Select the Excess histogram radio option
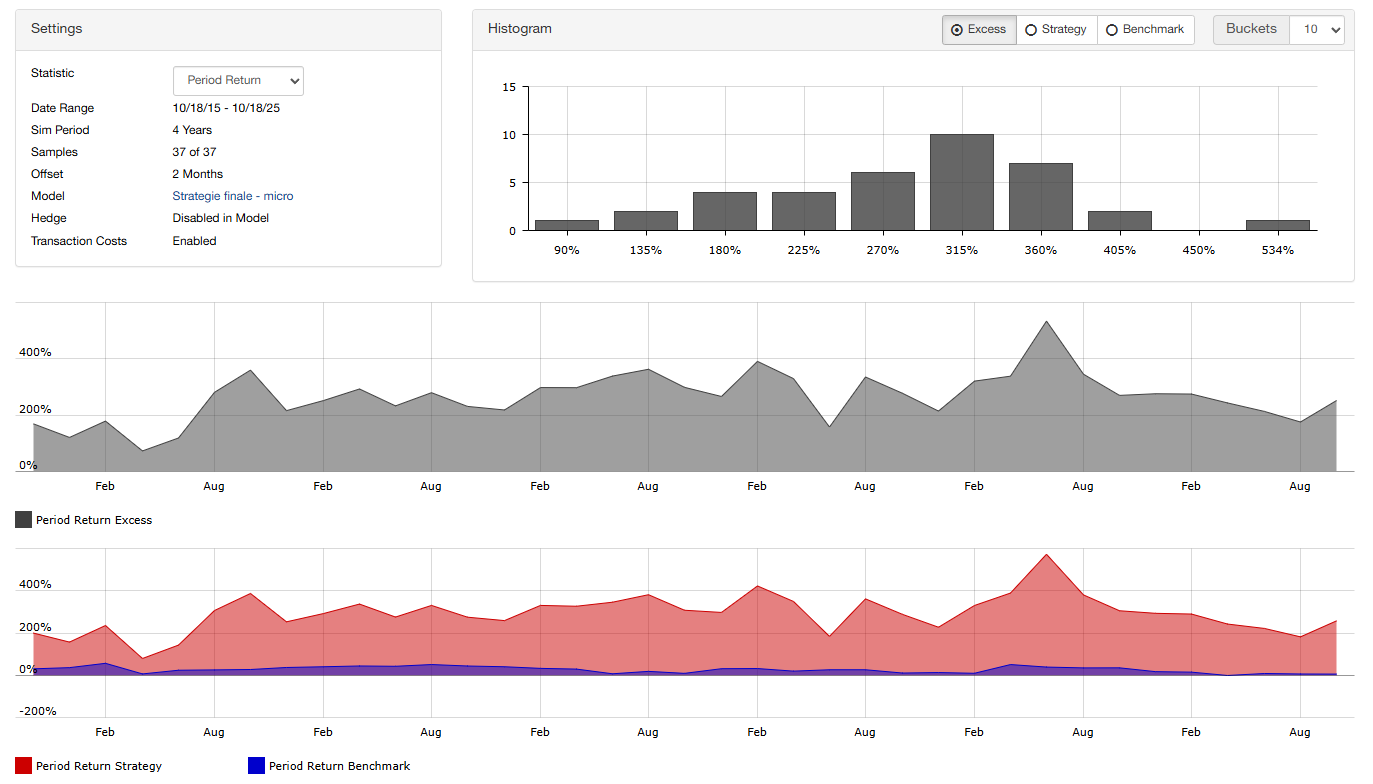The height and width of the screenshot is (784, 1373). pos(978,30)
